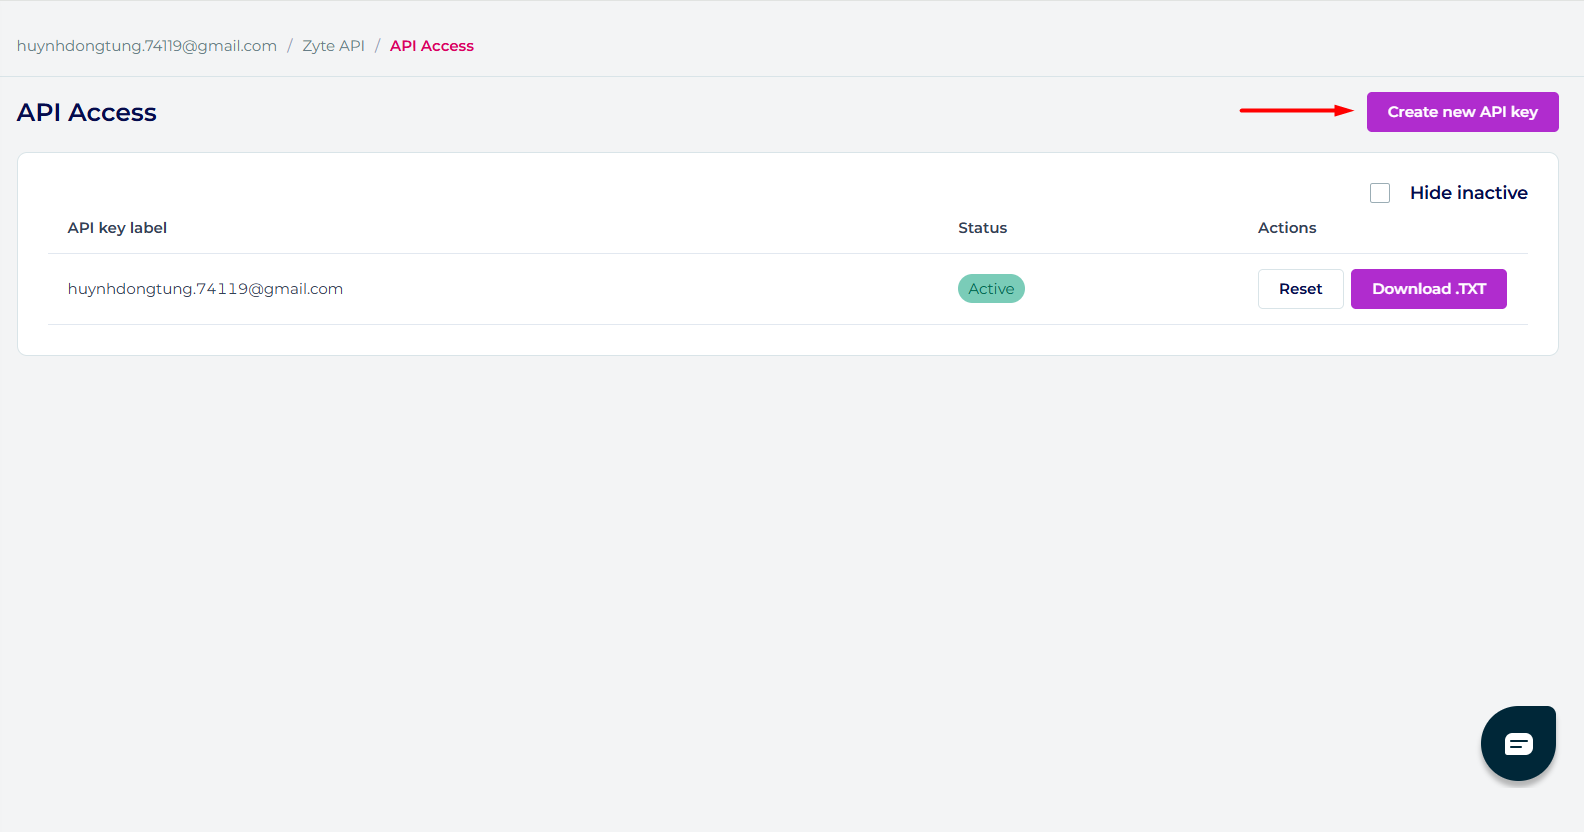Click the green Active status badge

(991, 289)
